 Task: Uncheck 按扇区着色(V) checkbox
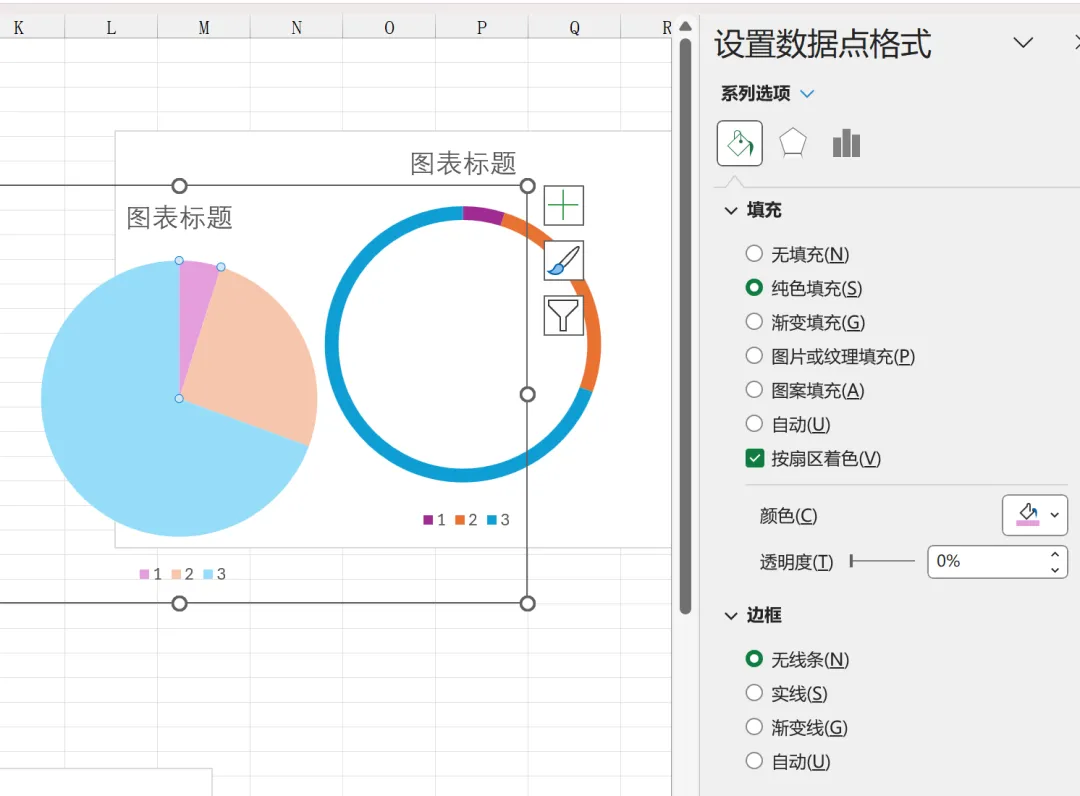[x=754, y=458]
